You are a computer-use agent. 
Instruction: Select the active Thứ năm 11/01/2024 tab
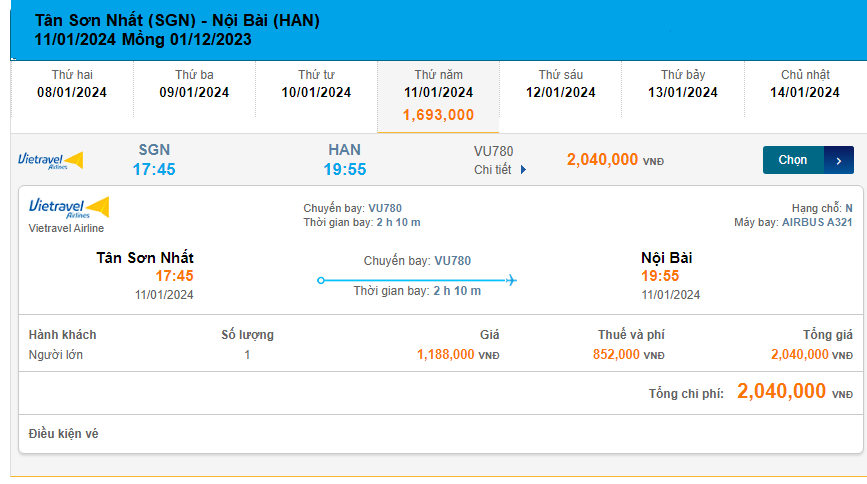point(438,84)
